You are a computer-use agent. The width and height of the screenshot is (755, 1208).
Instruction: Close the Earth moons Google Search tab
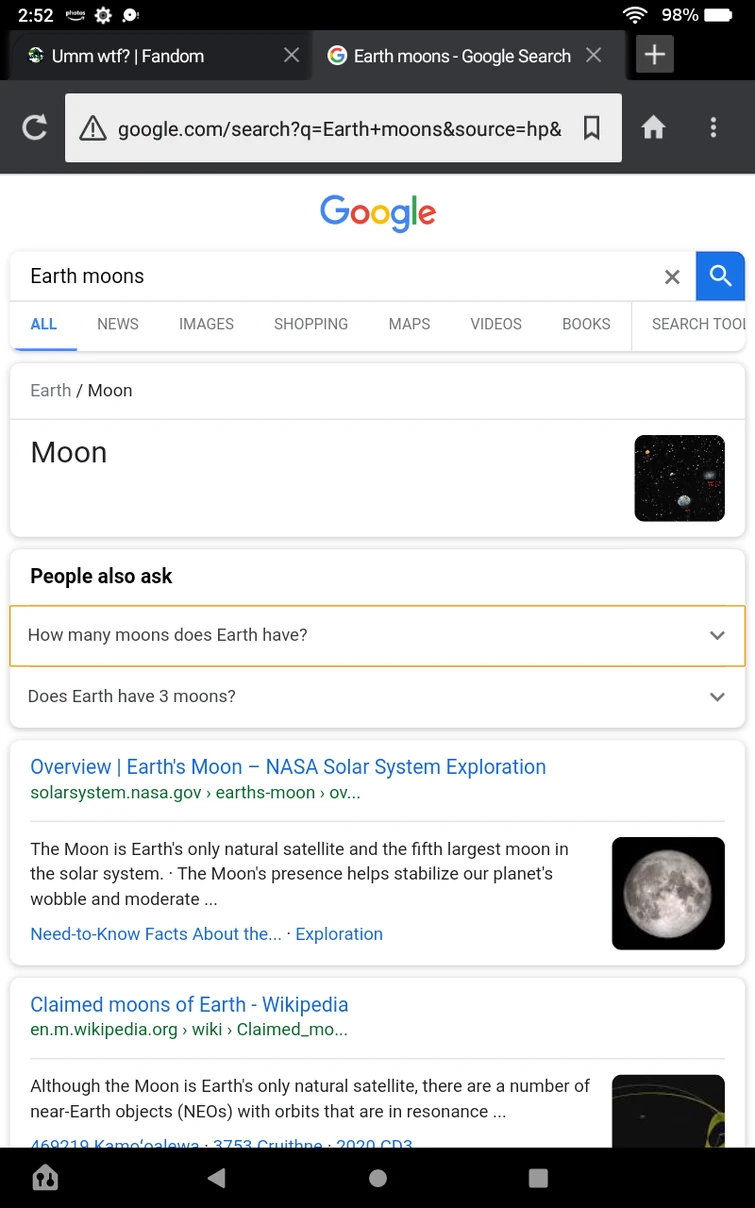pyautogui.click(x=594, y=55)
